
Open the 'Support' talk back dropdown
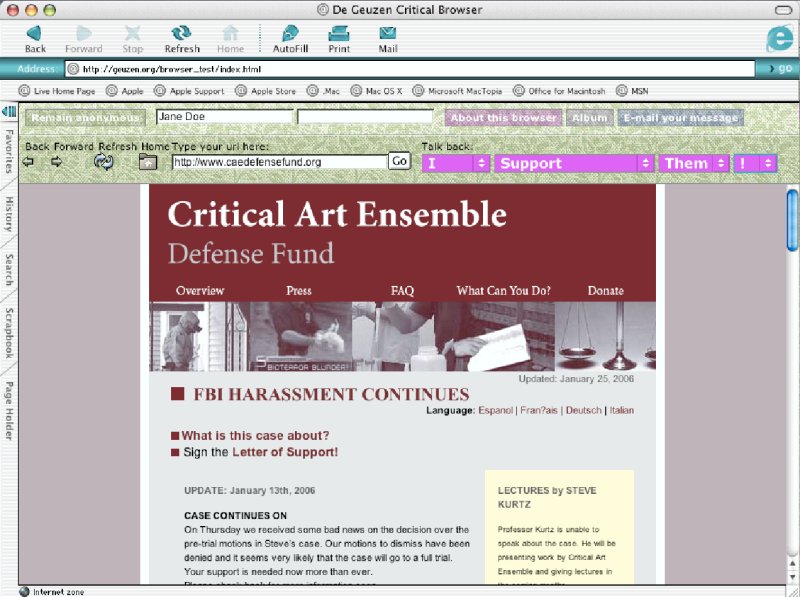click(x=574, y=163)
